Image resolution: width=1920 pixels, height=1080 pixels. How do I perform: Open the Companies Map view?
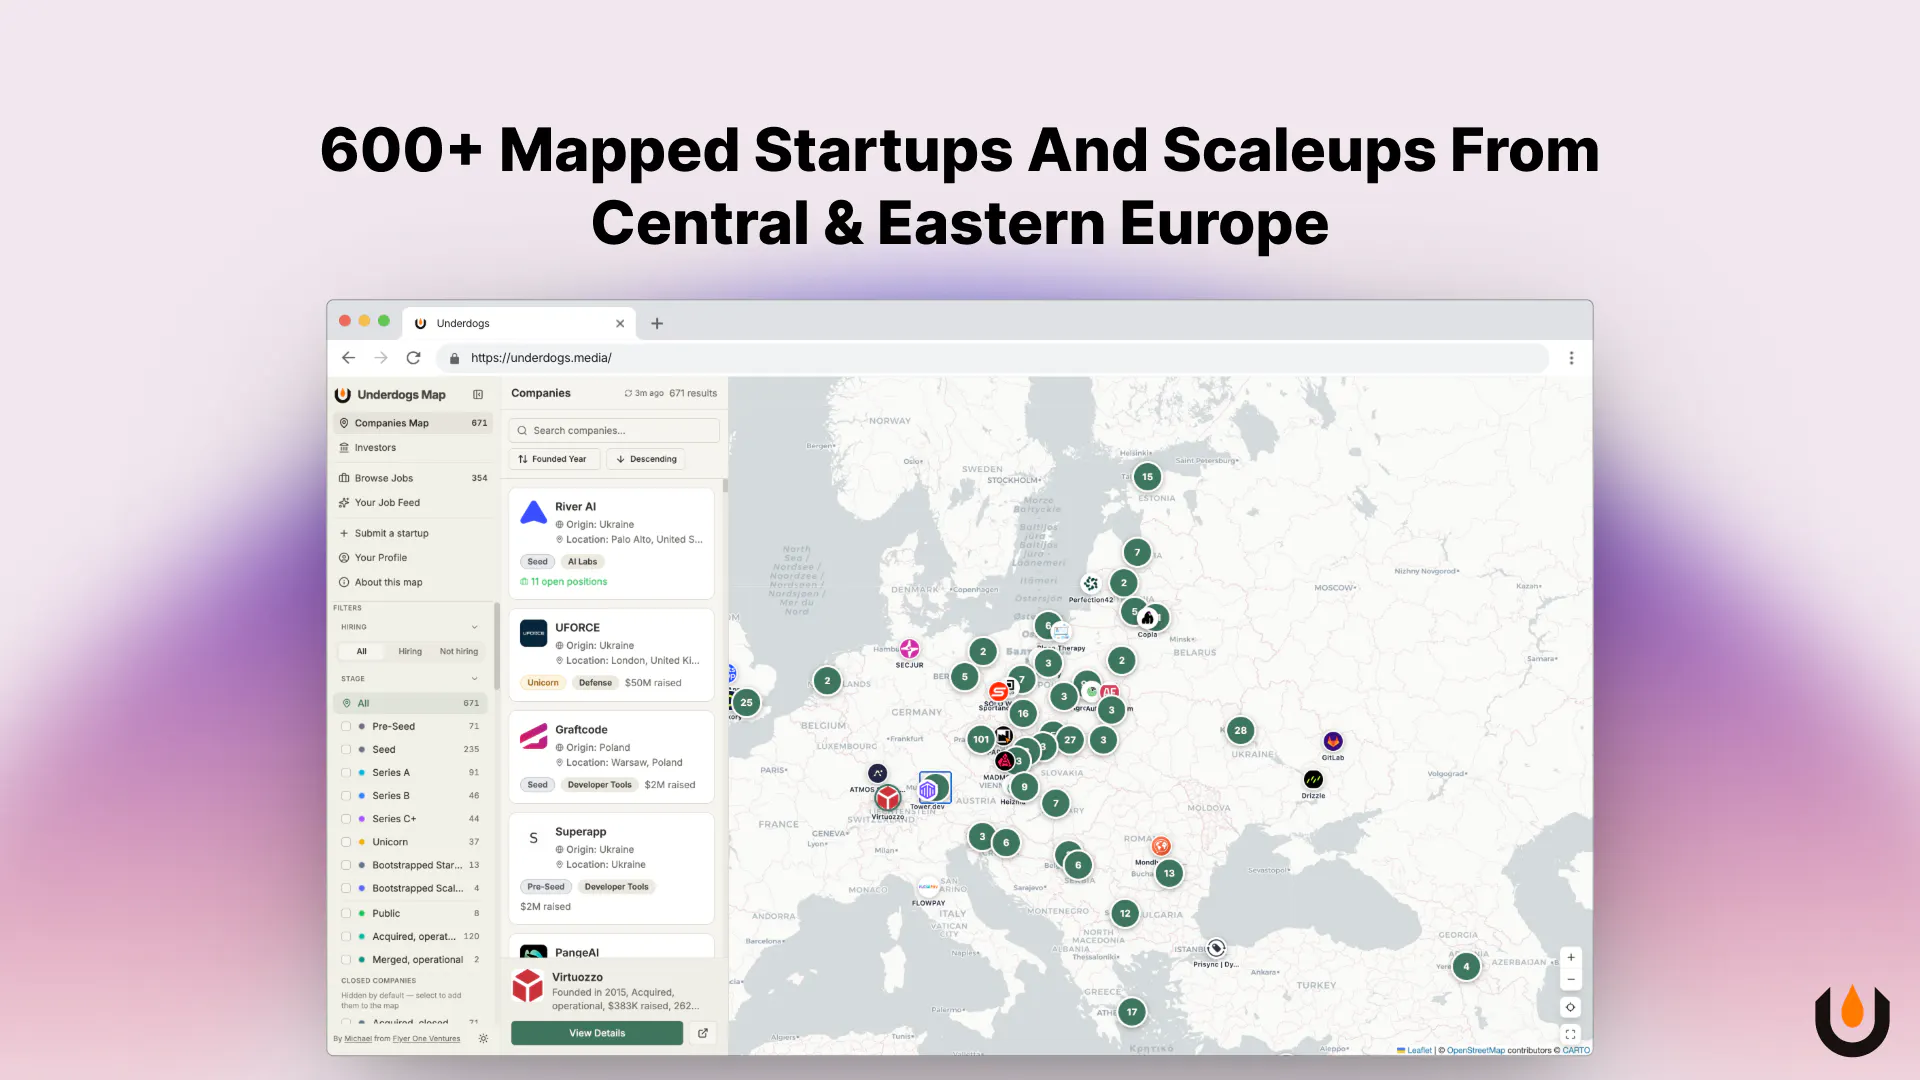click(412, 423)
